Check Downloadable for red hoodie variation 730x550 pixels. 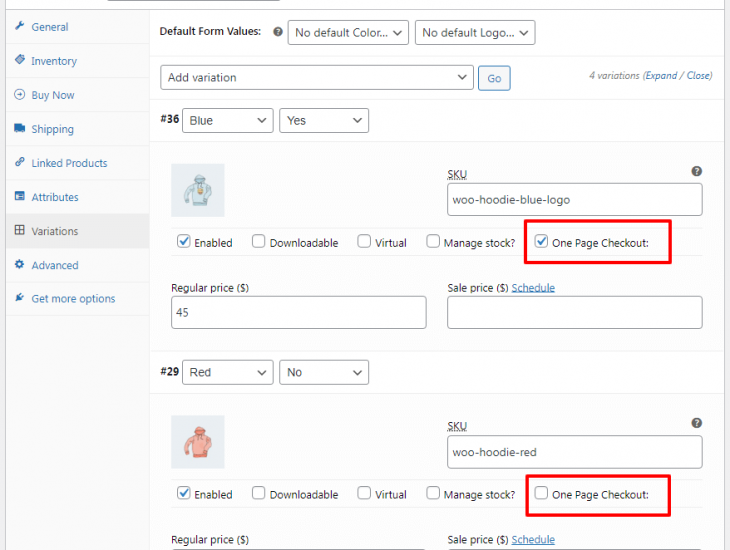pos(258,493)
